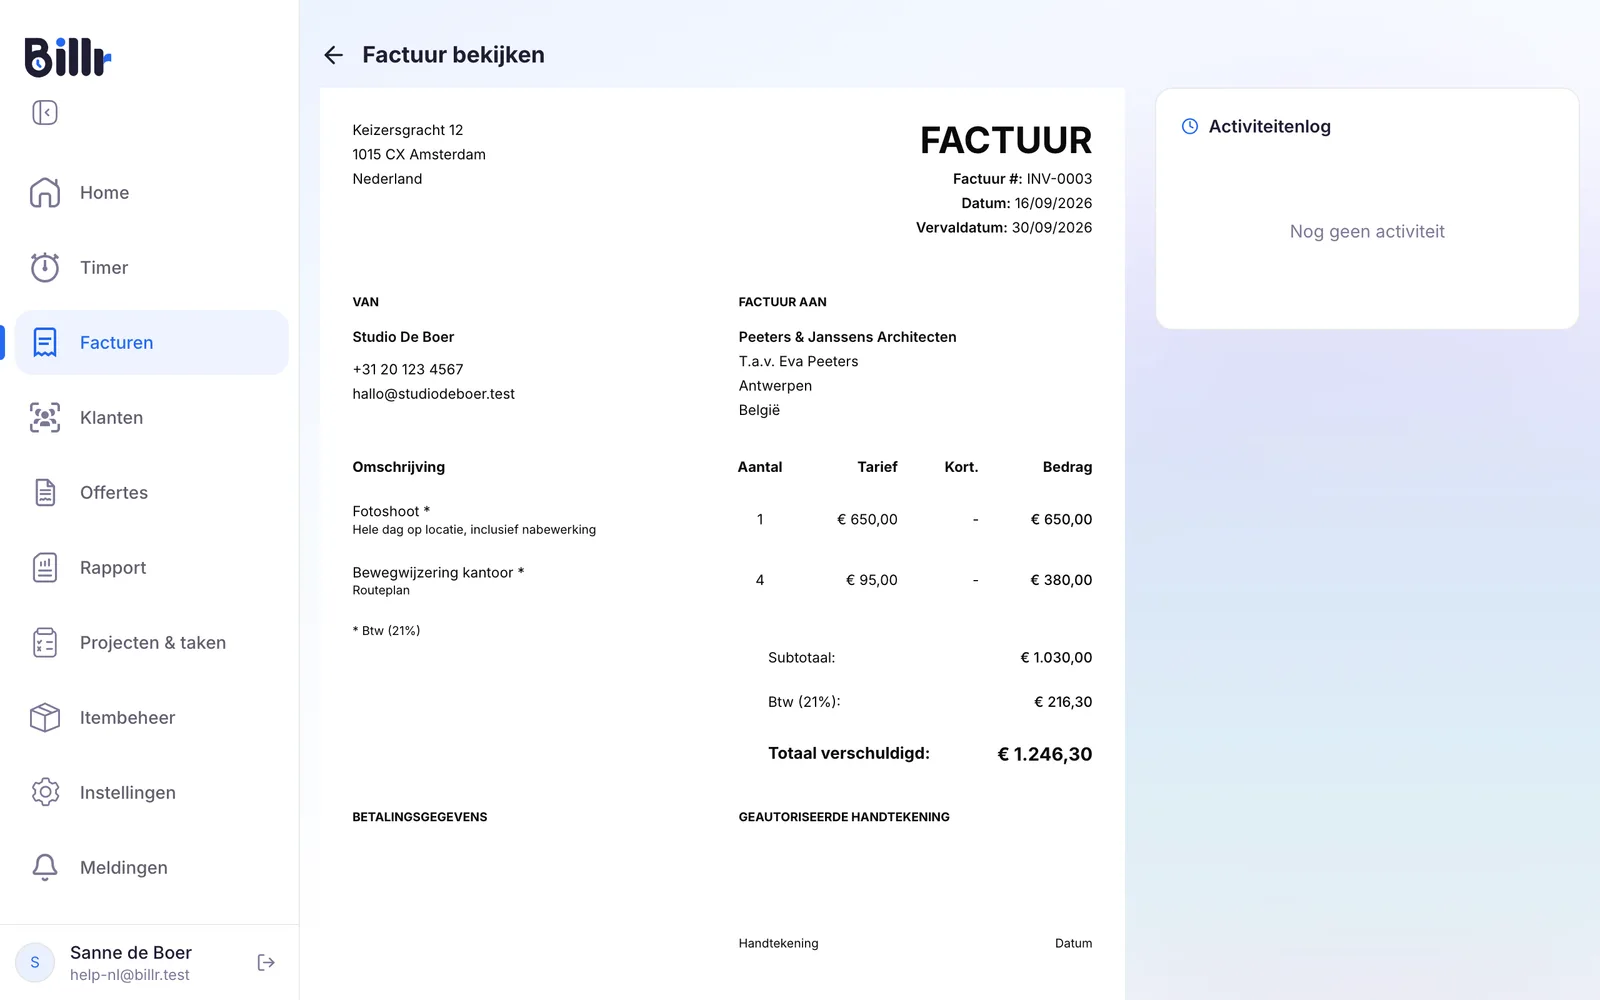This screenshot has height=1000, width=1600.
Task: Click the Instellingen gear icon
Action: point(45,792)
